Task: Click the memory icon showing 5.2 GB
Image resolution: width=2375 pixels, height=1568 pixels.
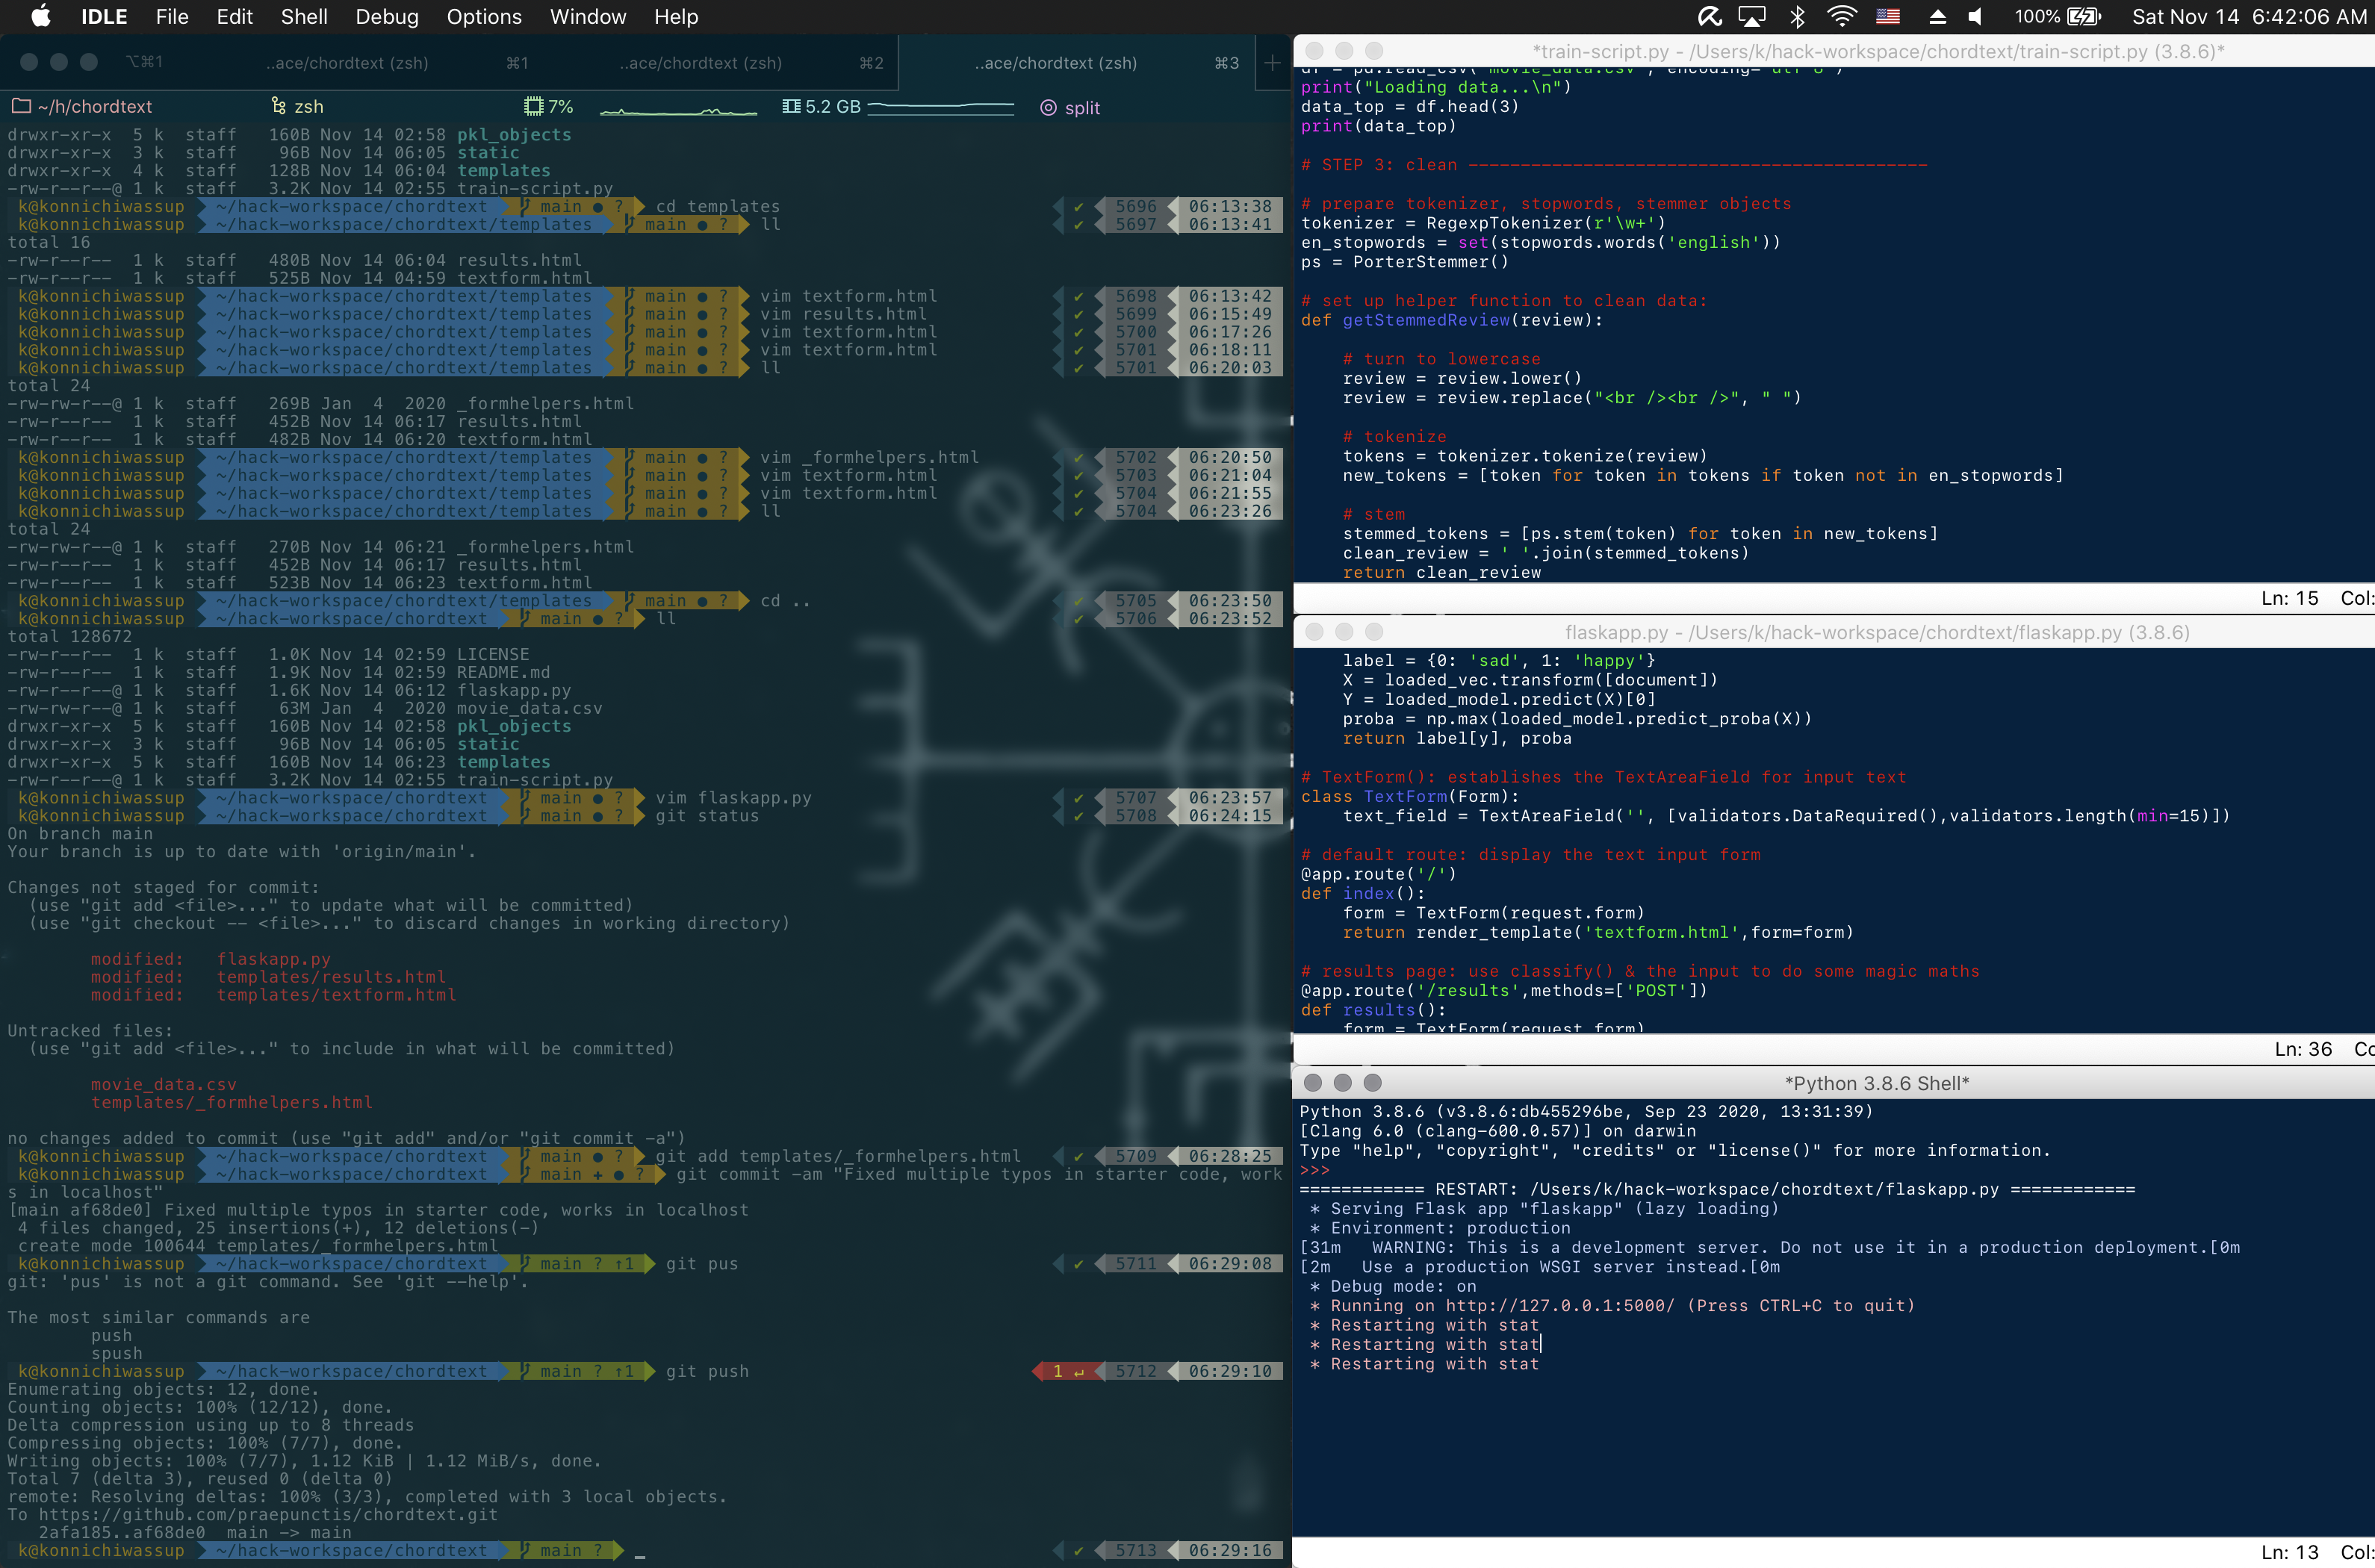Action: point(791,106)
